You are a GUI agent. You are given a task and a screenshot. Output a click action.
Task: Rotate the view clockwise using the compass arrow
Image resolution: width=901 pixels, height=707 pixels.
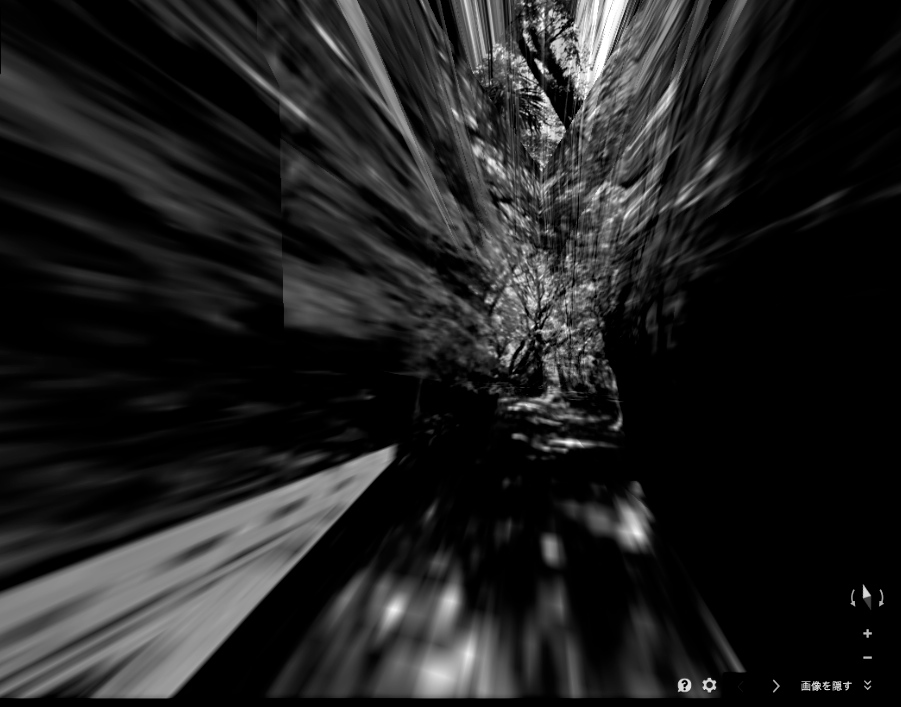point(881,598)
